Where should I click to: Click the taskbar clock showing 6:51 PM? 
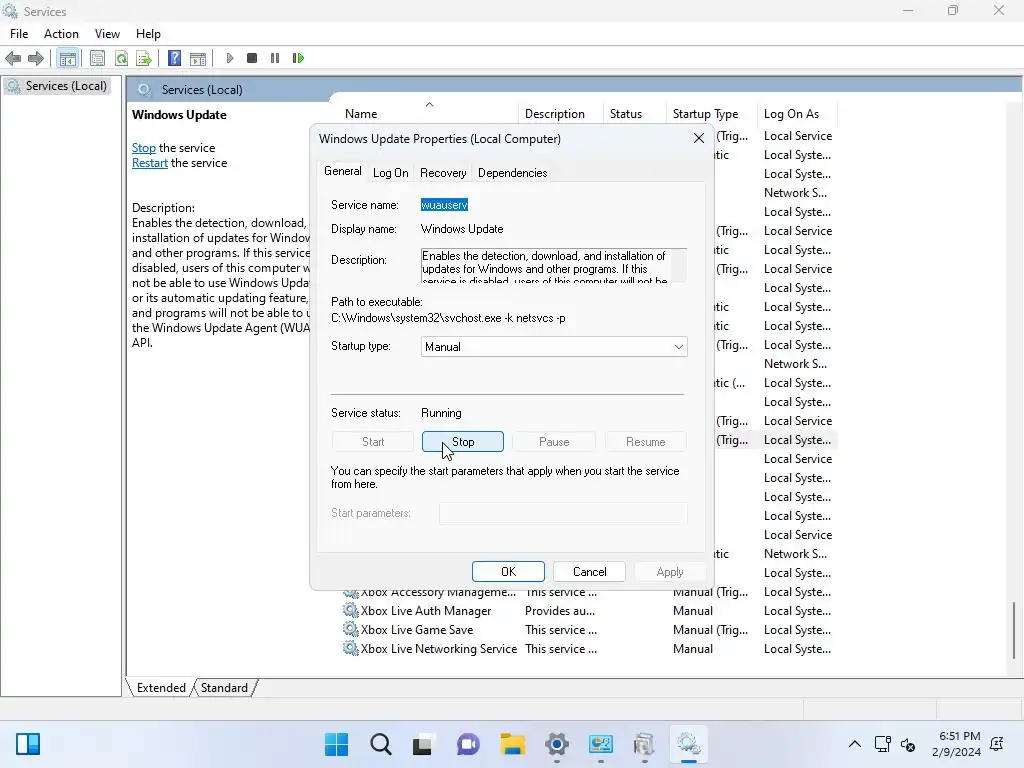tap(957, 744)
